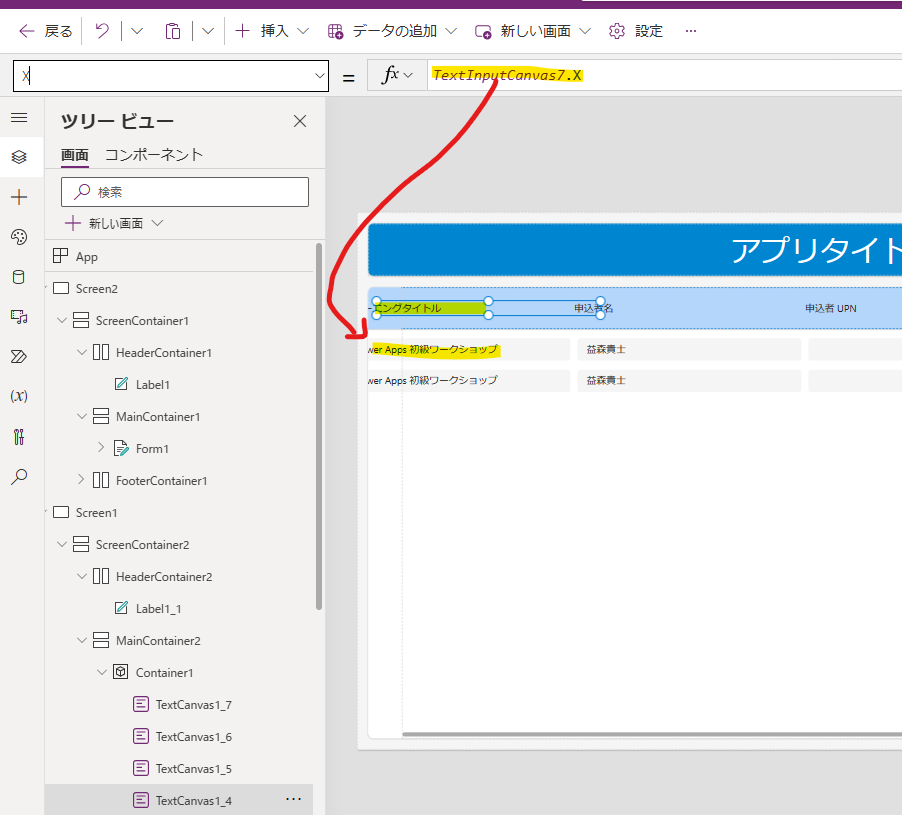Open the paste options dropdown arrow
Image resolution: width=902 pixels, height=815 pixels.
click(208, 31)
